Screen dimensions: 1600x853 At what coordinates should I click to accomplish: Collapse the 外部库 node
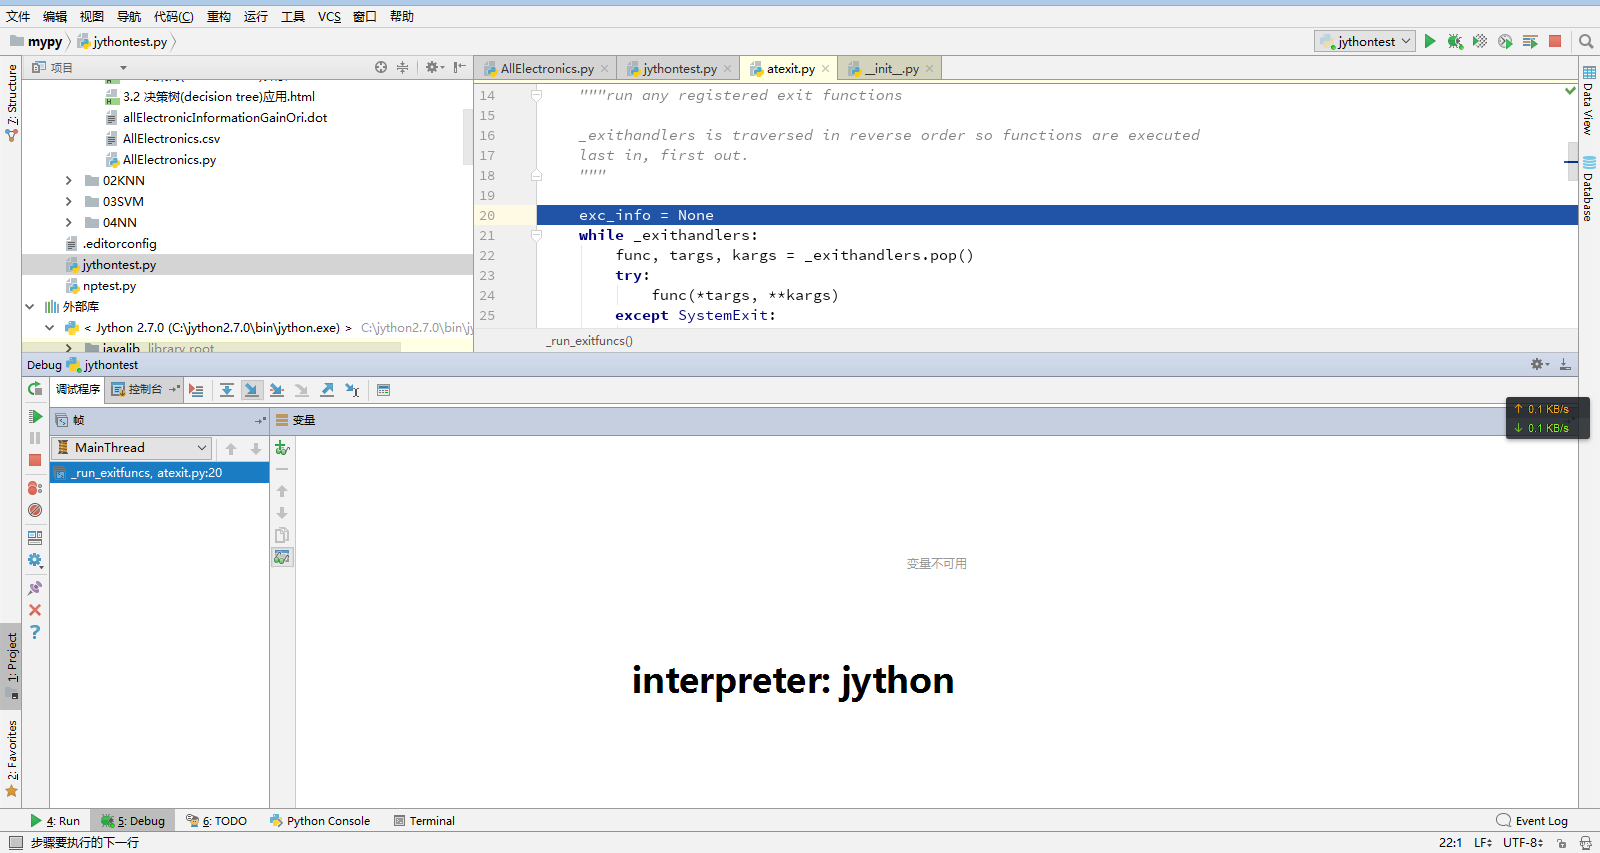pyautogui.click(x=30, y=307)
